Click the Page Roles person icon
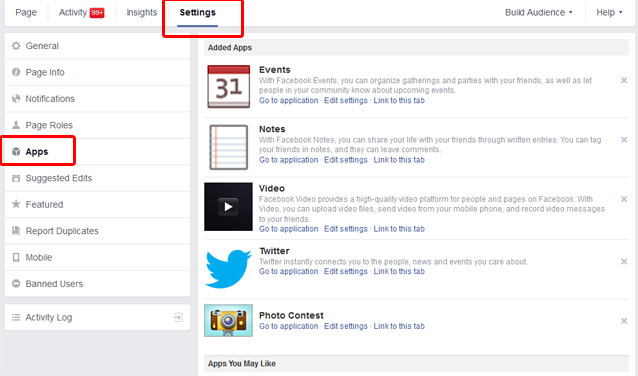This screenshot has height=376, width=638. pyautogui.click(x=16, y=125)
